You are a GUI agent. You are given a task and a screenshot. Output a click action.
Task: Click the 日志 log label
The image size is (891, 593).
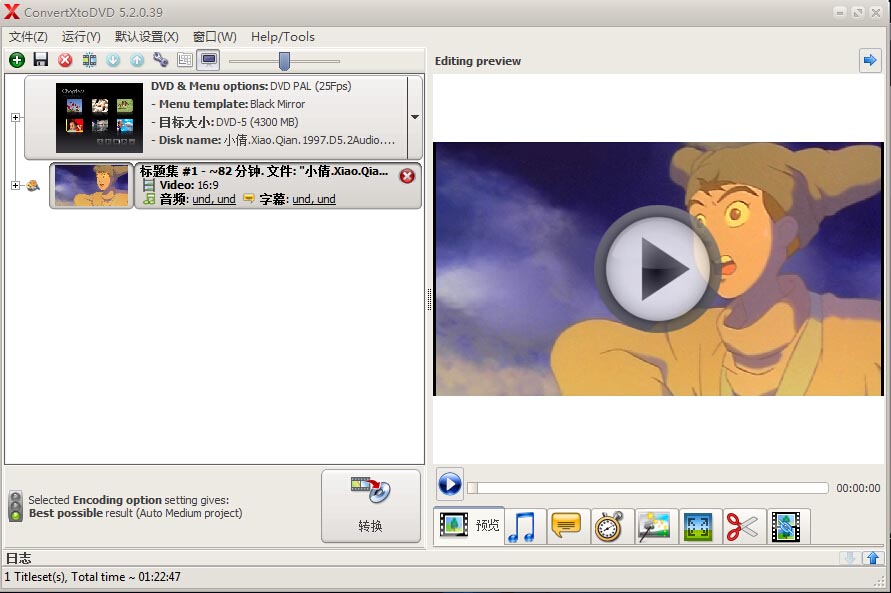tap(18, 558)
